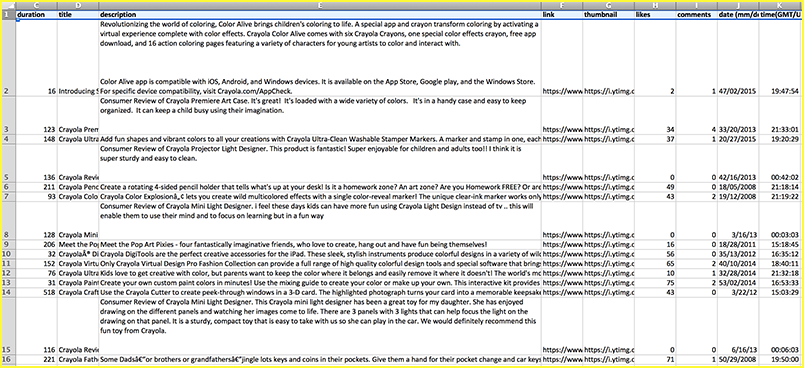
Task: Select duration cell with value 93
Action: coord(36,196)
